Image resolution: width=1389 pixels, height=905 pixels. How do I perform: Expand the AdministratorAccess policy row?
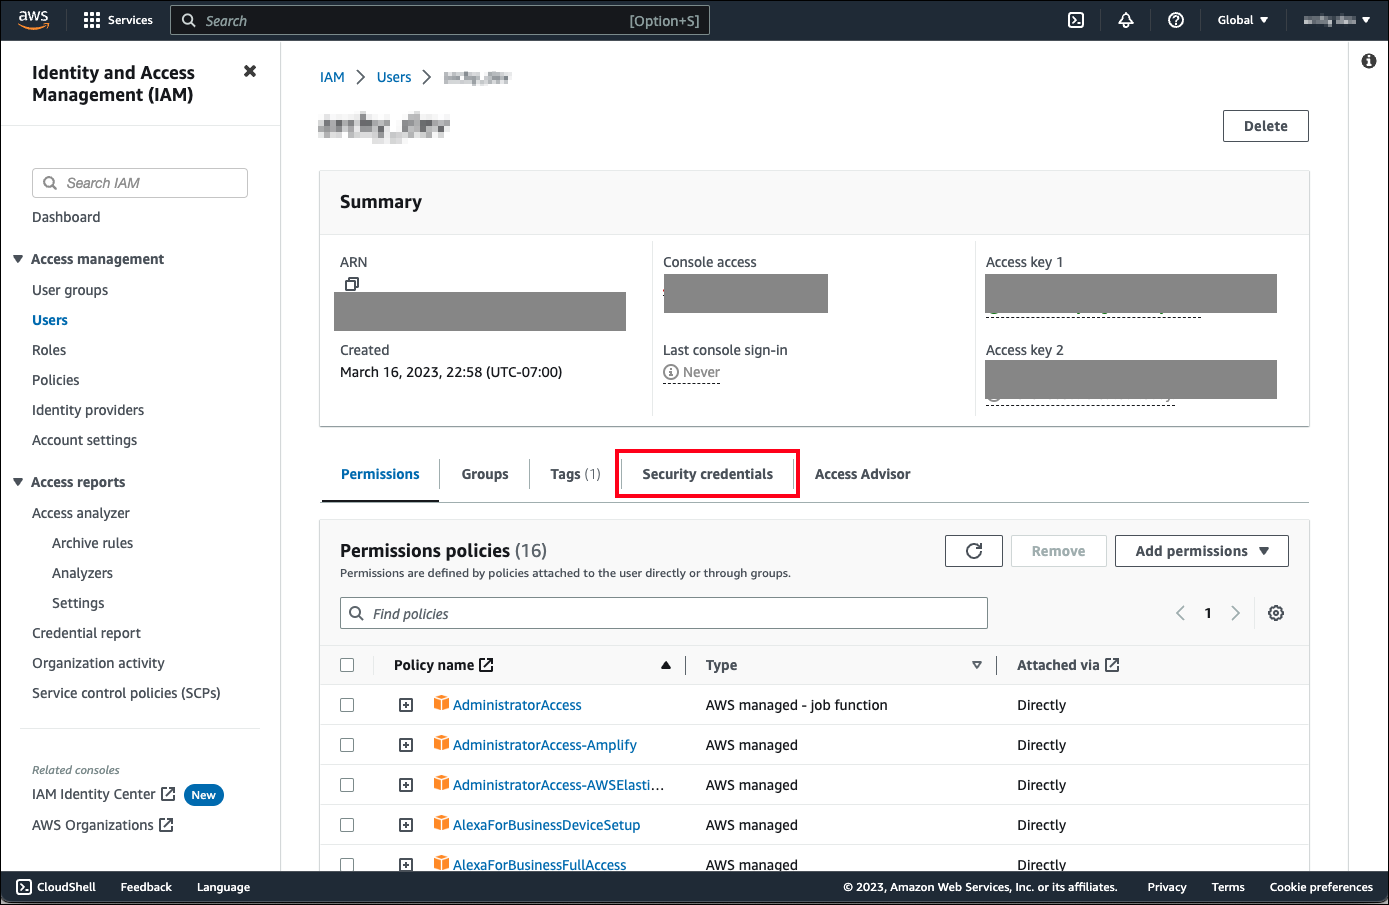pyautogui.click(x=406, y=705)
